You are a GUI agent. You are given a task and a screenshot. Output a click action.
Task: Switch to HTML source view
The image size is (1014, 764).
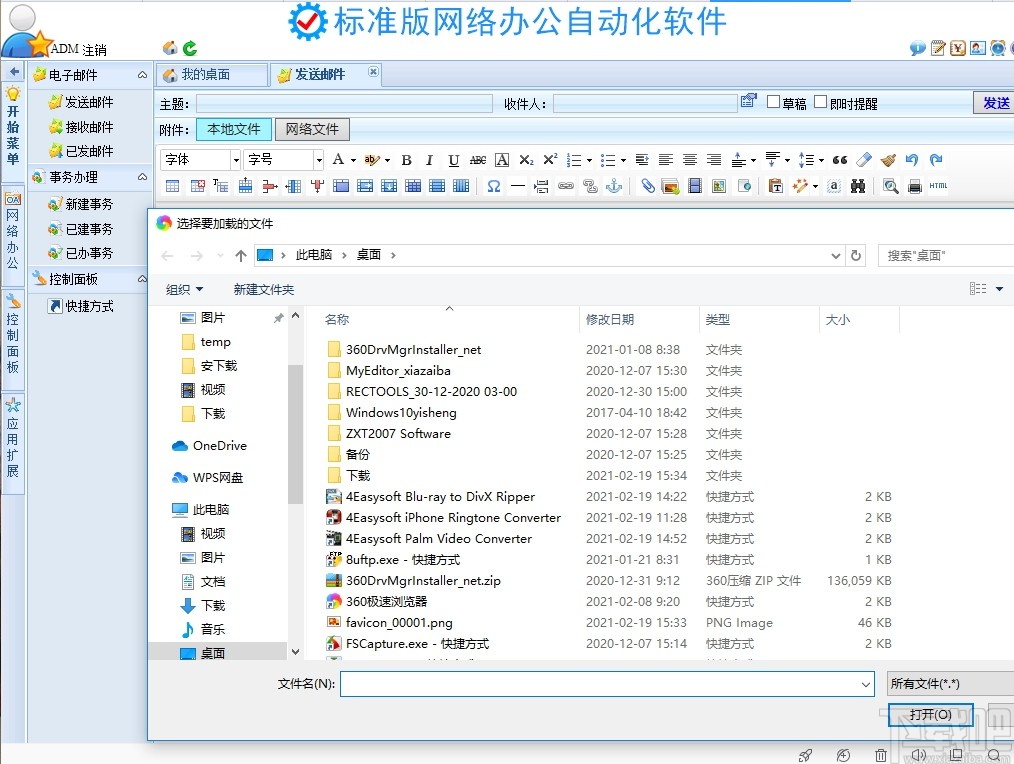(938, 185)
